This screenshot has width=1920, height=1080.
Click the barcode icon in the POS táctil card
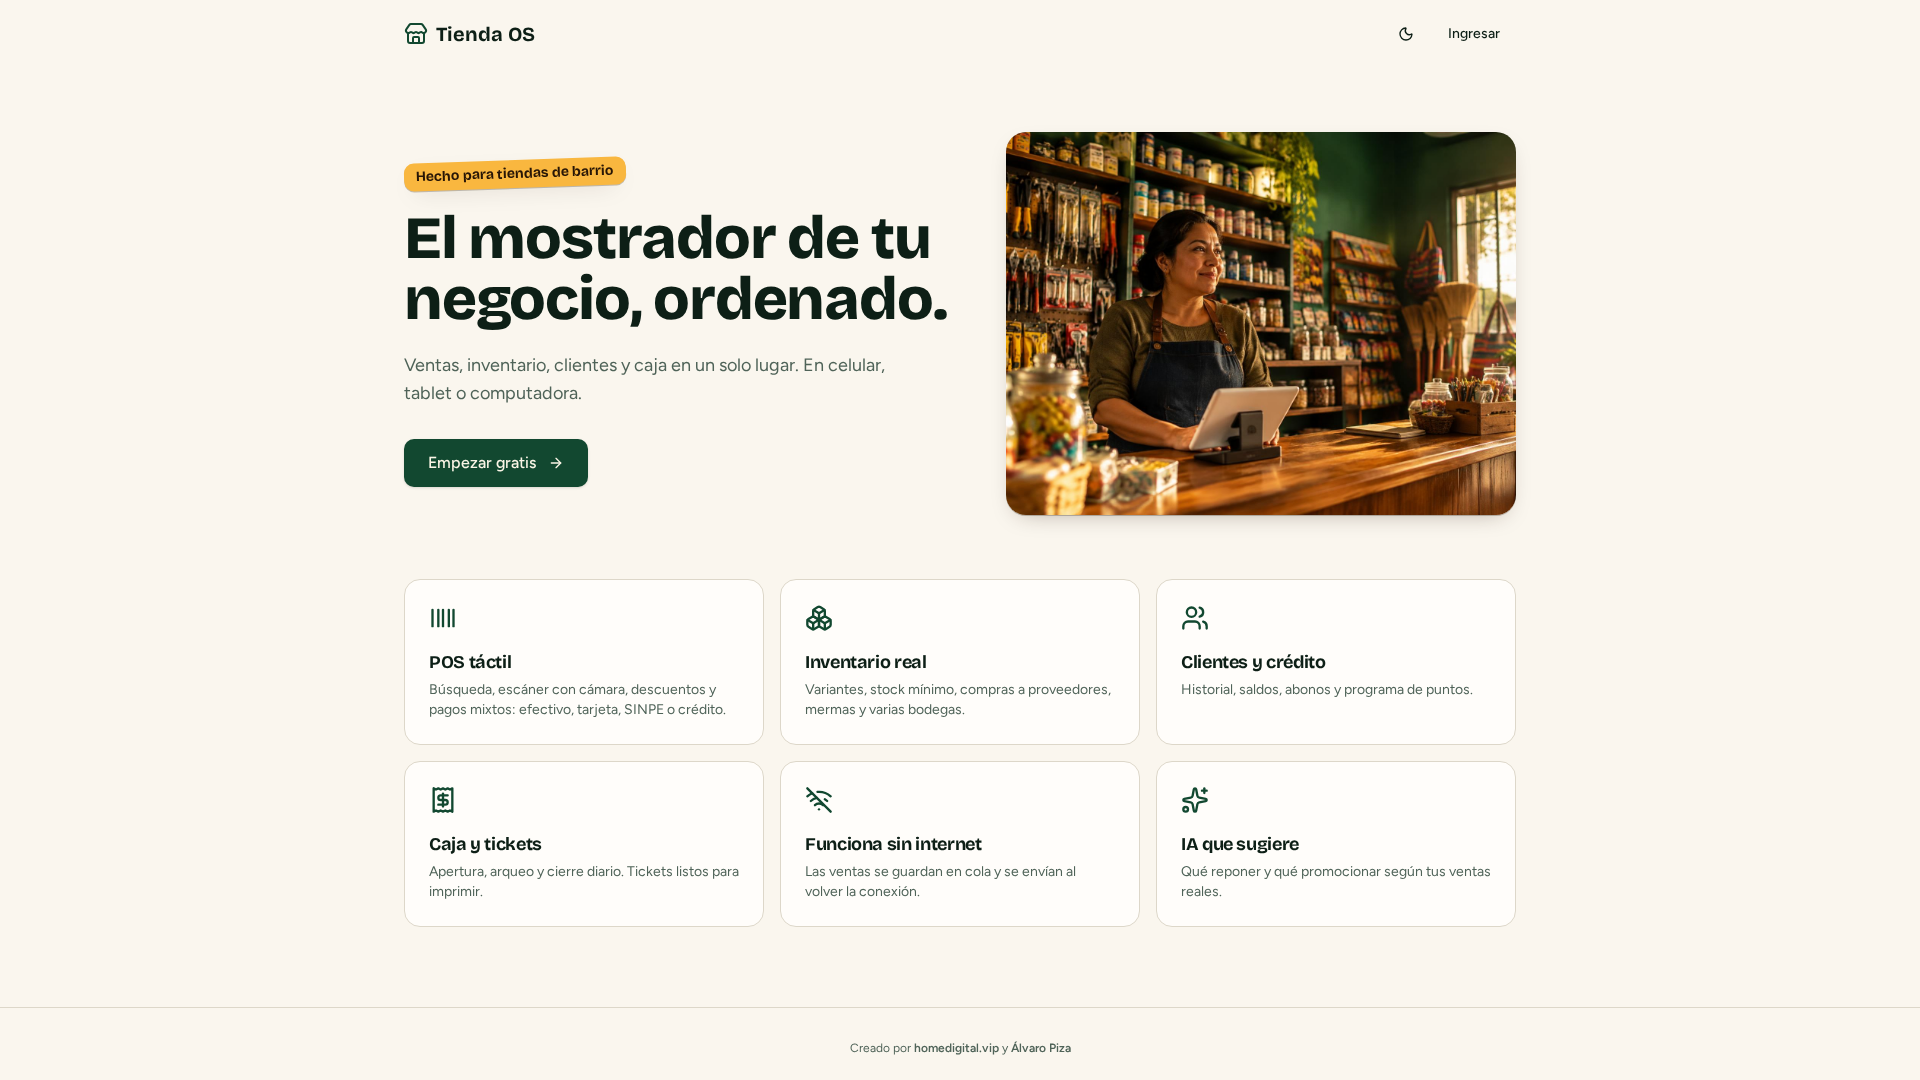tap(443, 618)
